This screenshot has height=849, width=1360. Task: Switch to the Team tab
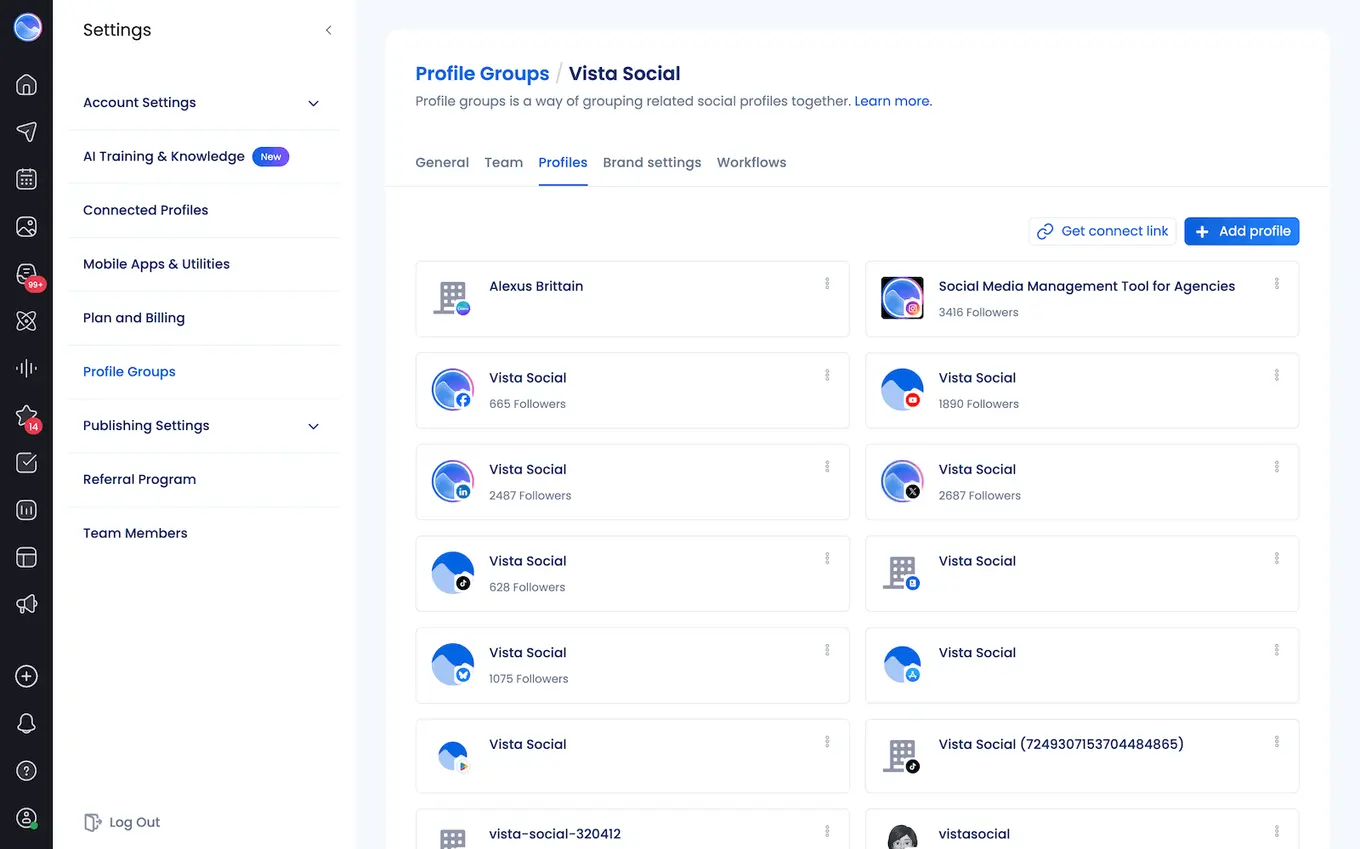503,162
